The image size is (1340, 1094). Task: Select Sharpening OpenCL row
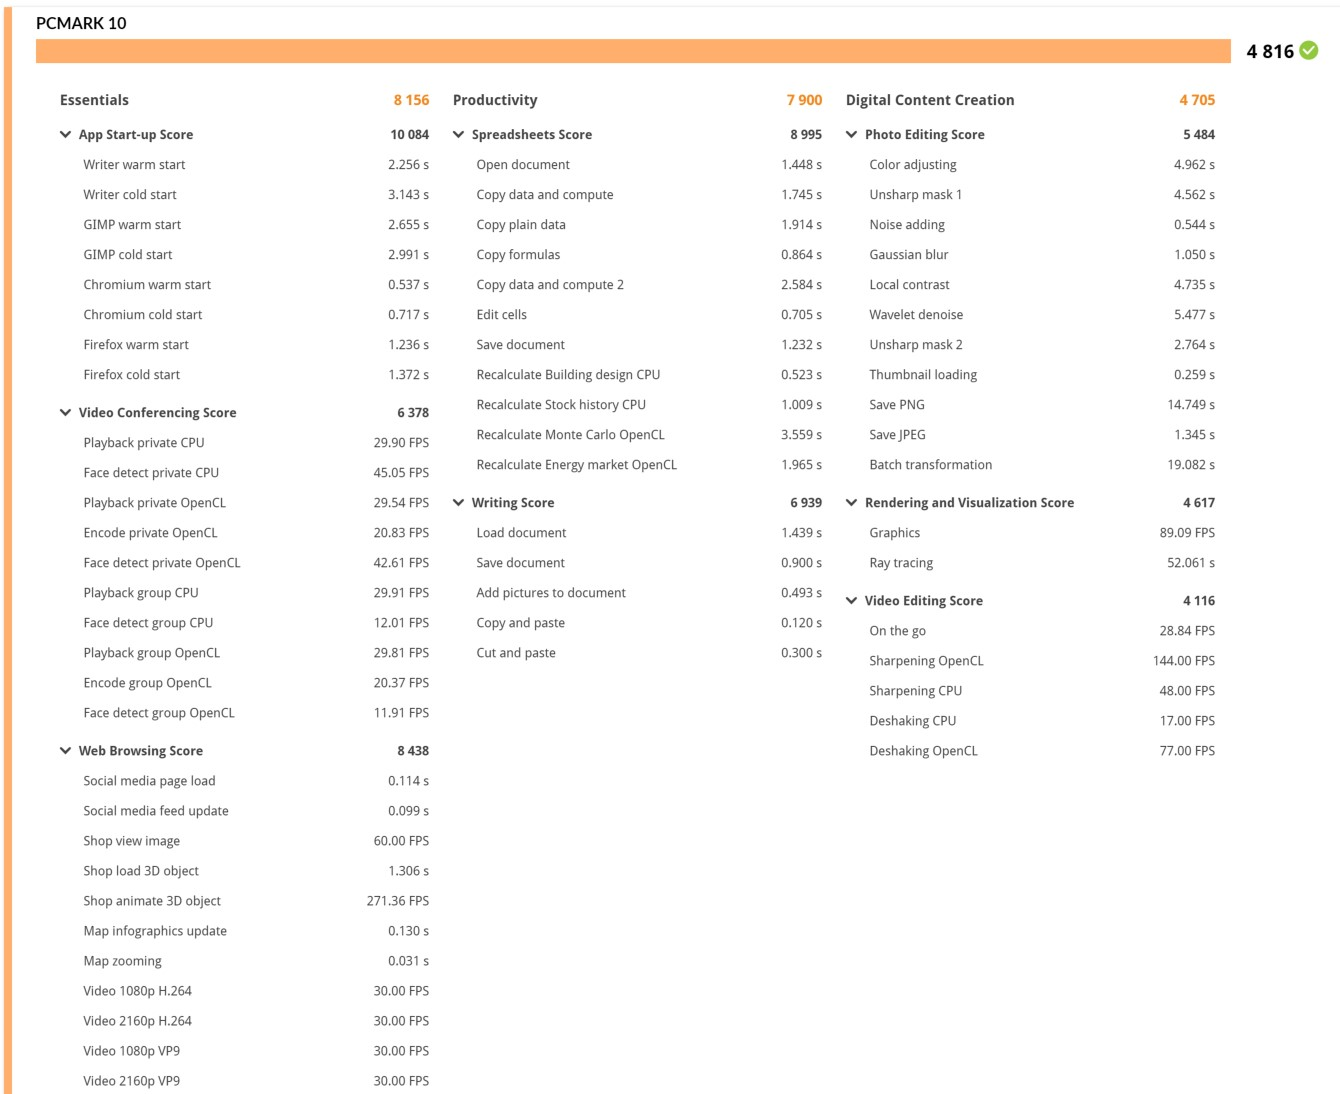tap(1042, 660)
